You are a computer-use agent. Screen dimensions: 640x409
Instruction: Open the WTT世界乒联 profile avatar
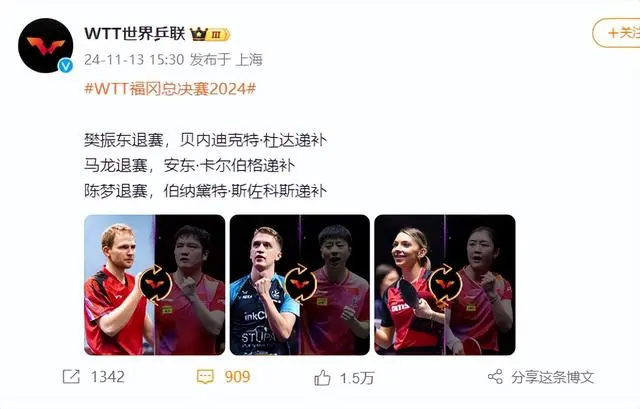pos(45,45)
